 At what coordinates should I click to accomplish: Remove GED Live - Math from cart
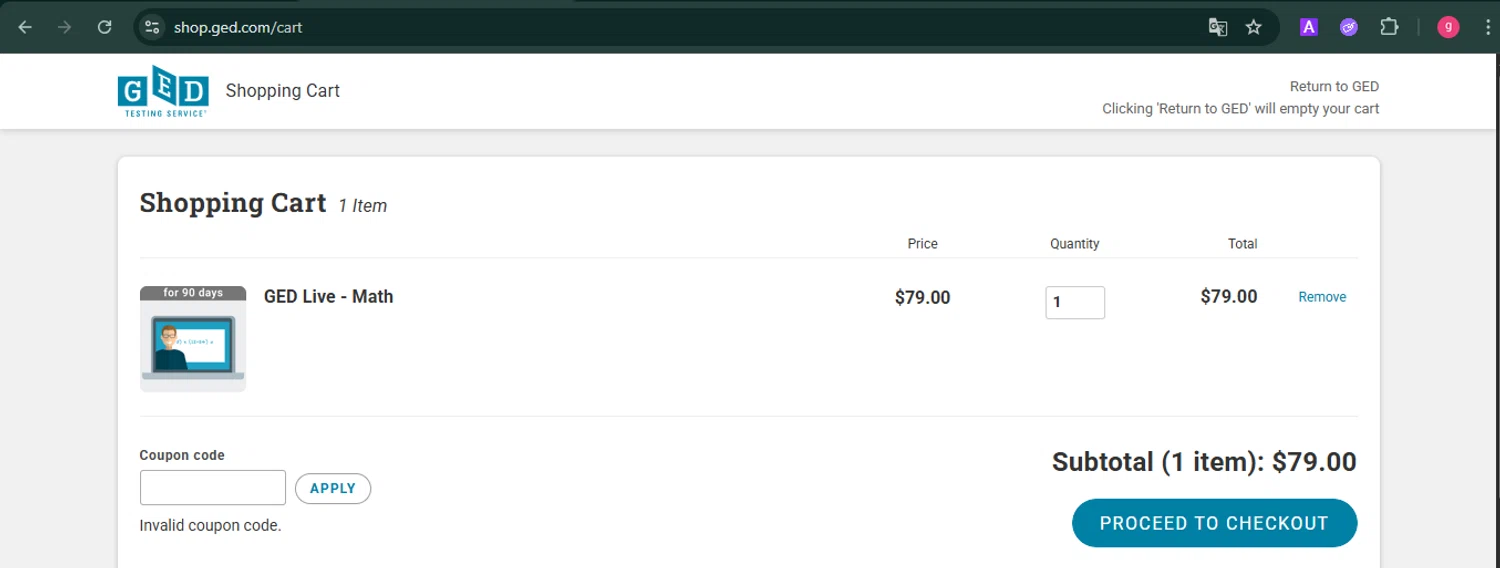click(1322, 297)
